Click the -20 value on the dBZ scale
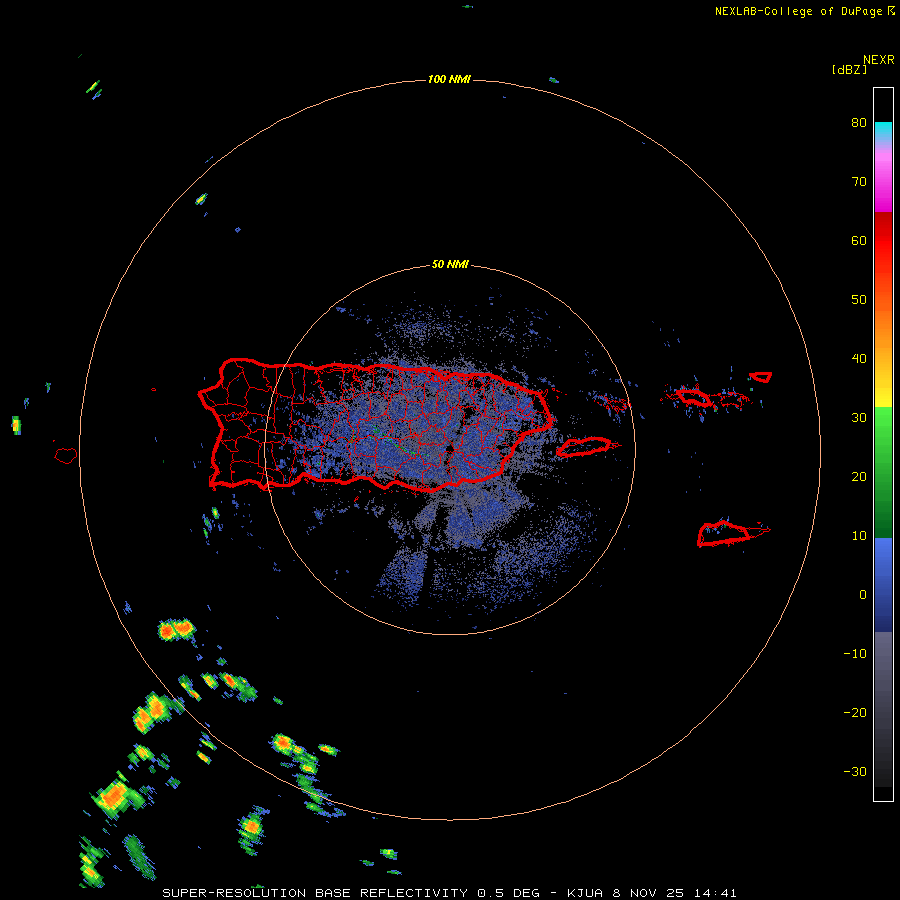Viewport: 900px width, 900px height. [855, 713]
